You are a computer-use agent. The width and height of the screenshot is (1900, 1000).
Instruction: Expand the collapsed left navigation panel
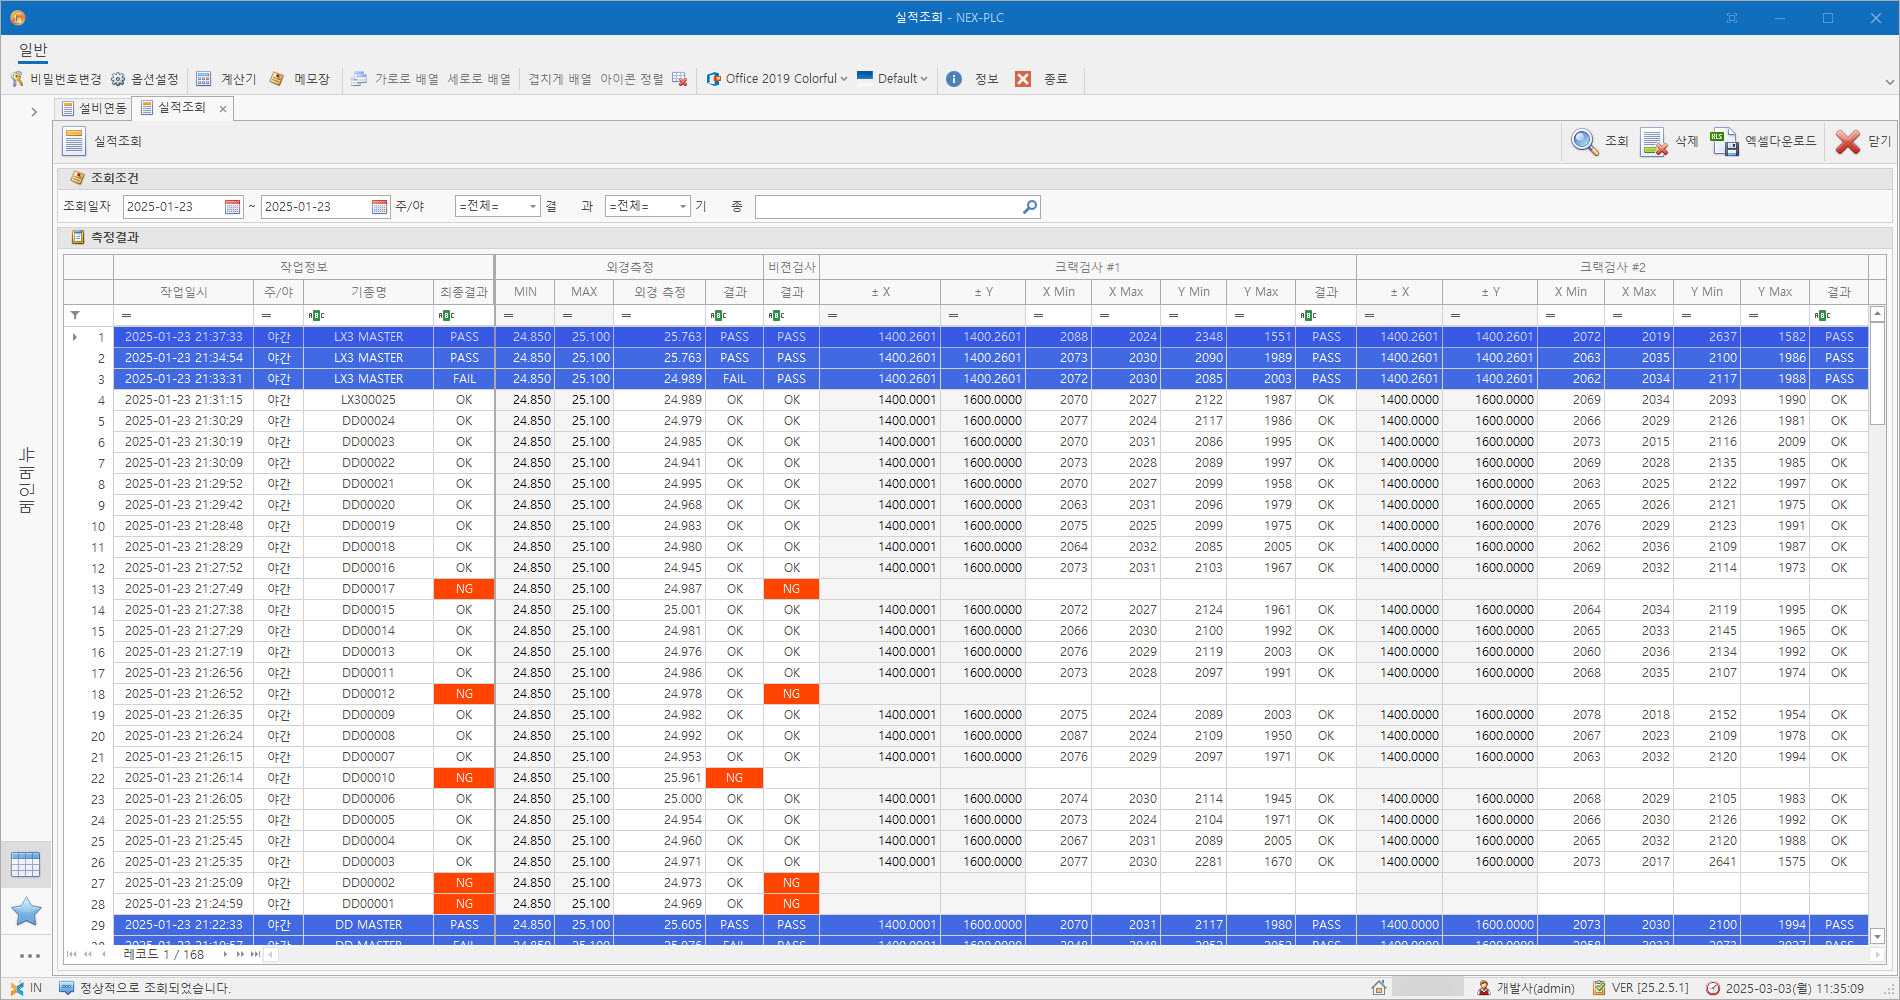(x=34, y=112)
